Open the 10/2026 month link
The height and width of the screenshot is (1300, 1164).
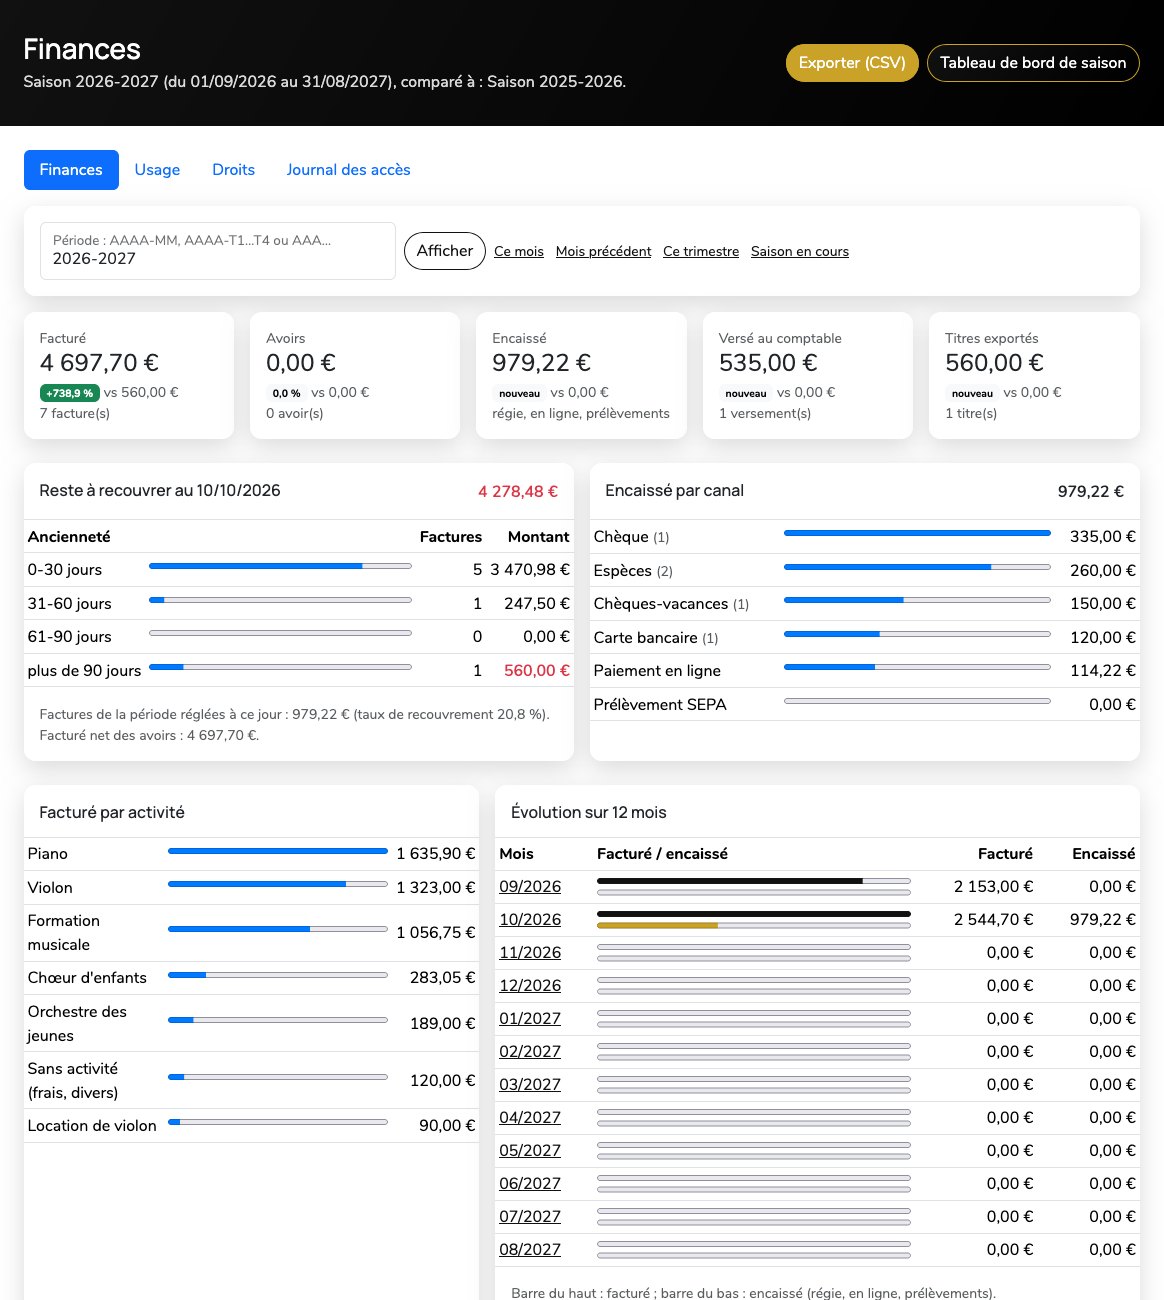tap(530, 920)
